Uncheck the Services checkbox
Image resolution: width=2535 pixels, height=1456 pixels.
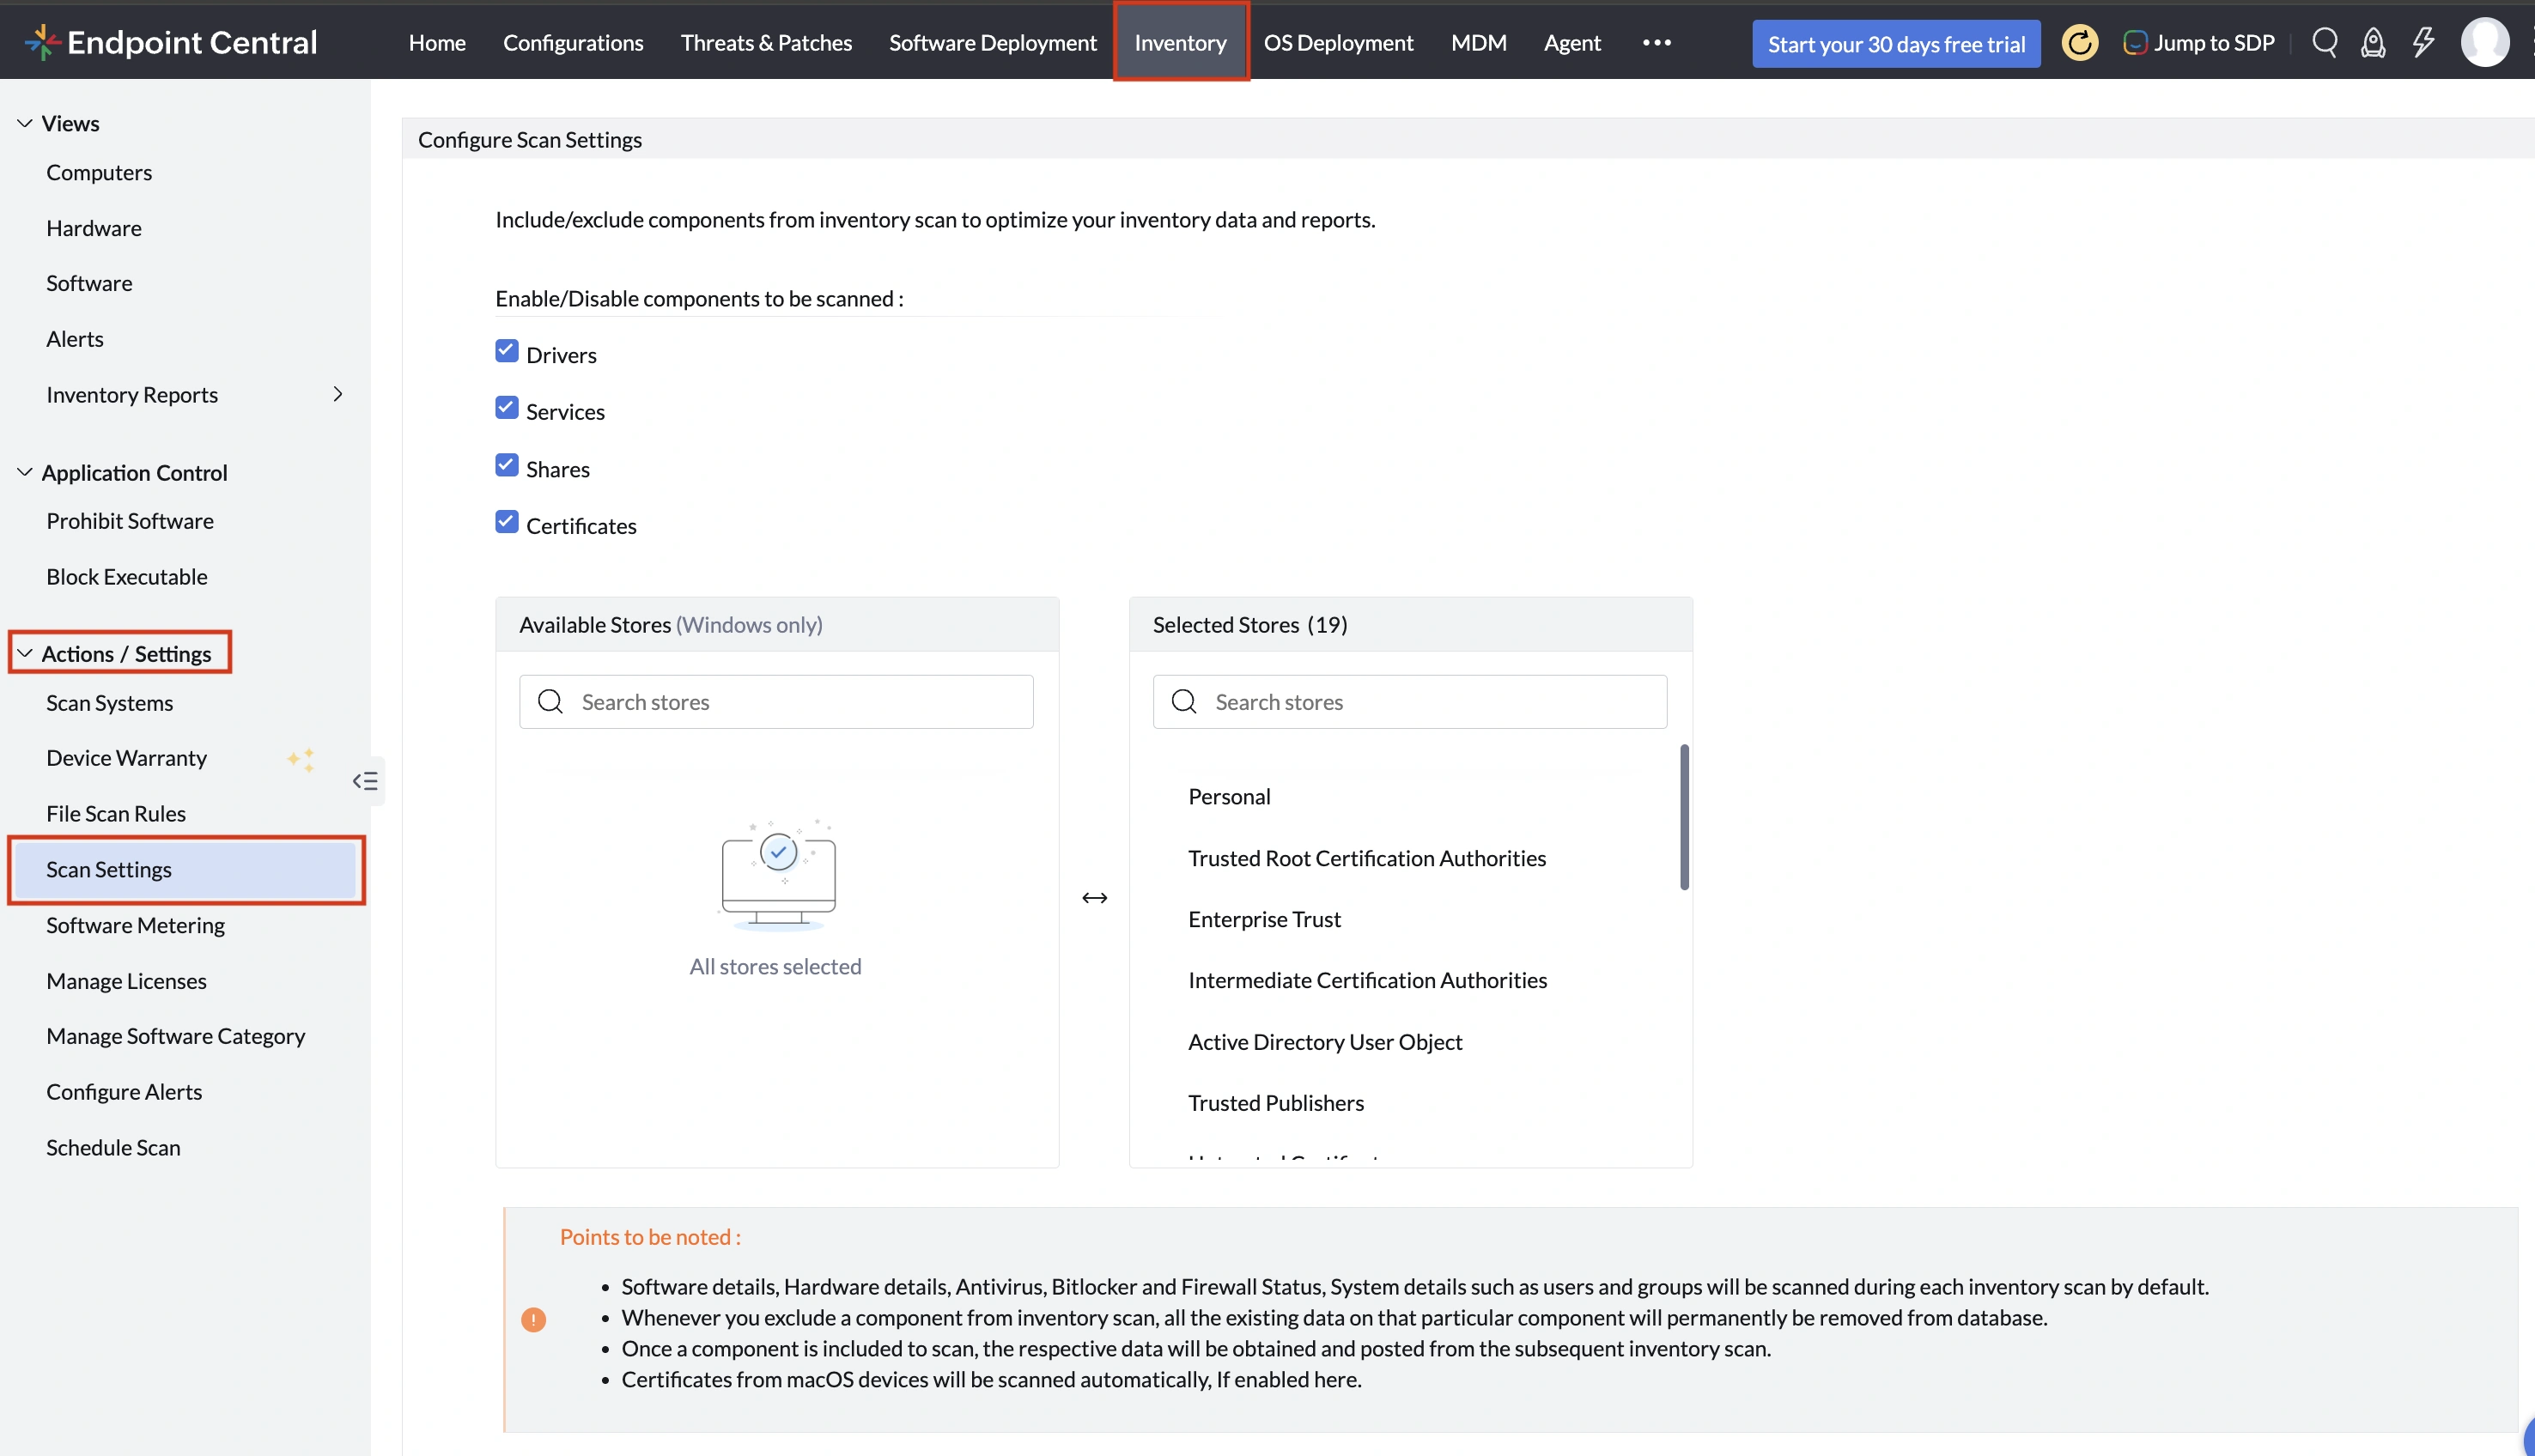[507, 408]
